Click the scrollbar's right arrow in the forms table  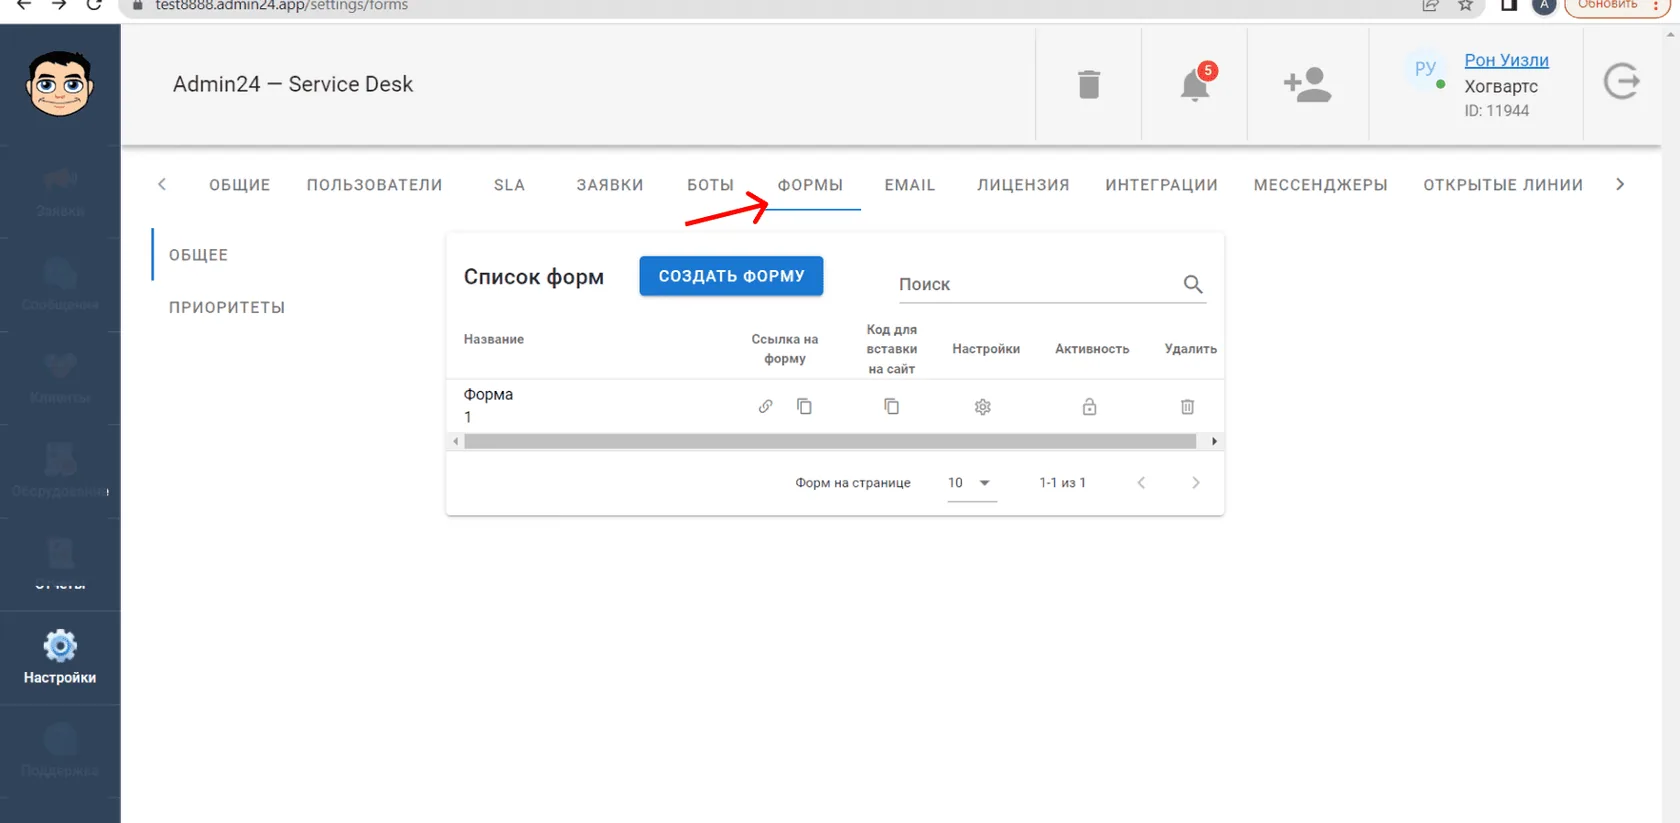point(1214,441)
